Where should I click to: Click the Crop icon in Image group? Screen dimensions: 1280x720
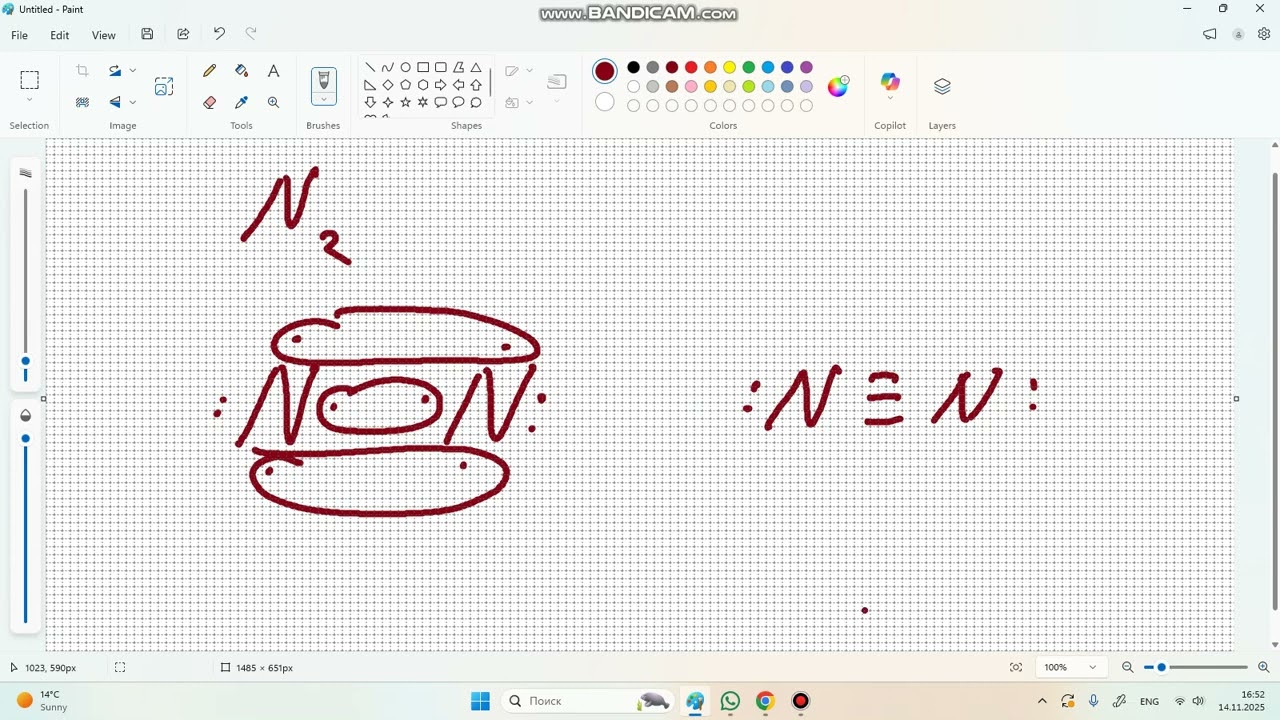83,71
